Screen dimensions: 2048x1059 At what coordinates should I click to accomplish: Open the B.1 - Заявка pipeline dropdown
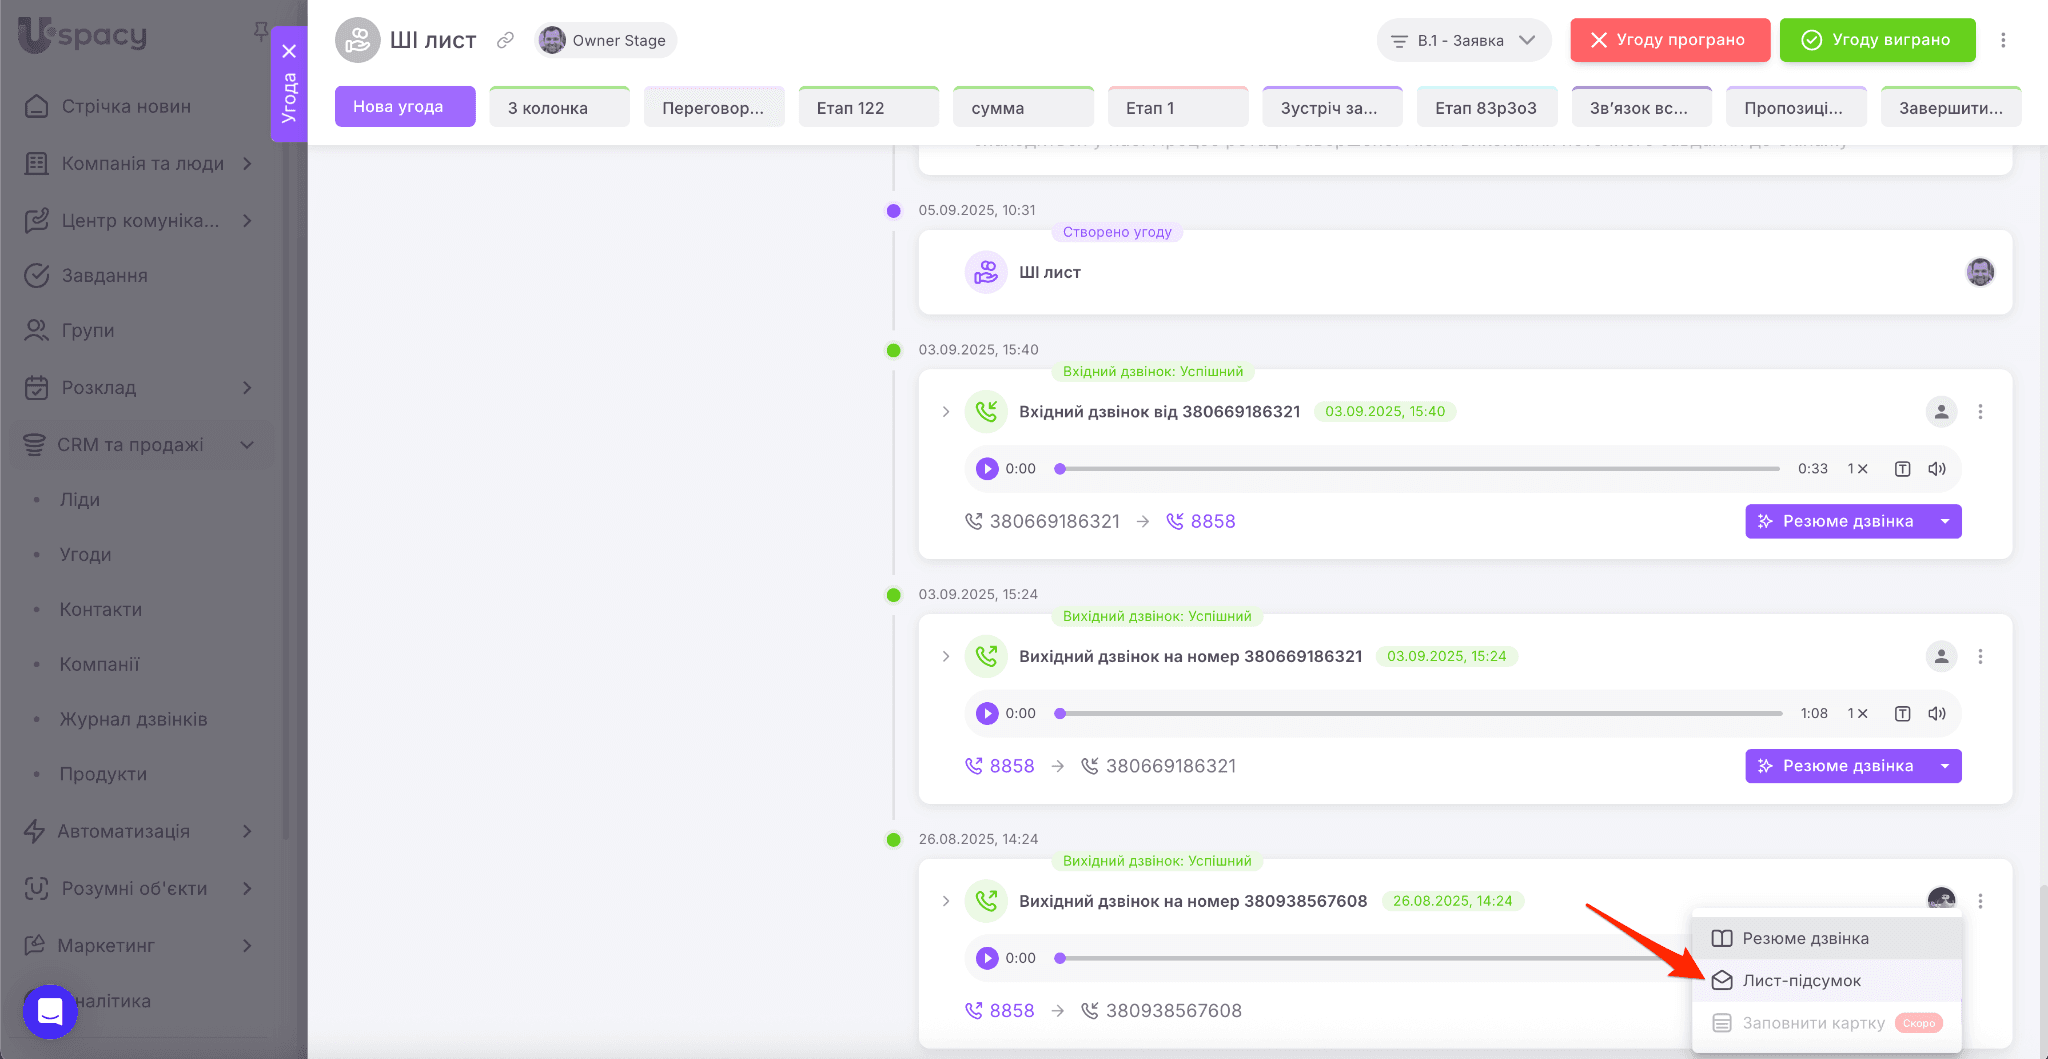point(1463,41)
